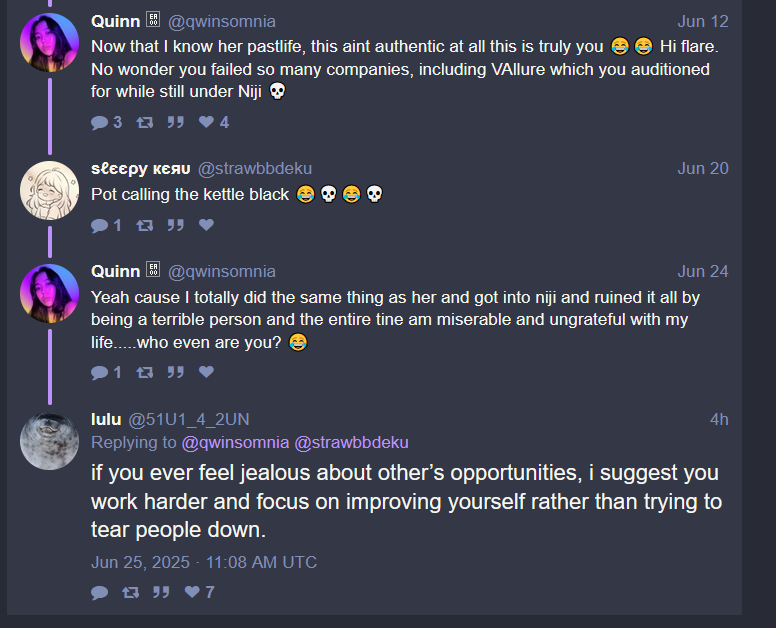Open @strawbbdeku mention in lulu's reply
The image size is (776, 628).
click(351, 442)
